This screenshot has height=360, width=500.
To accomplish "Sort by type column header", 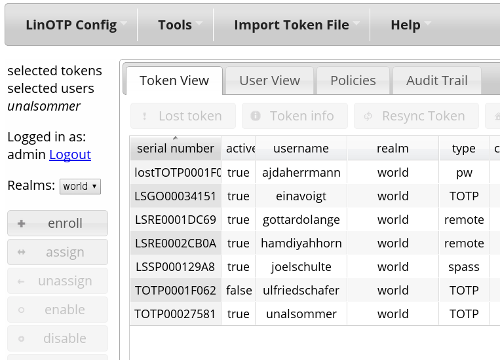I will coord(464,149).
